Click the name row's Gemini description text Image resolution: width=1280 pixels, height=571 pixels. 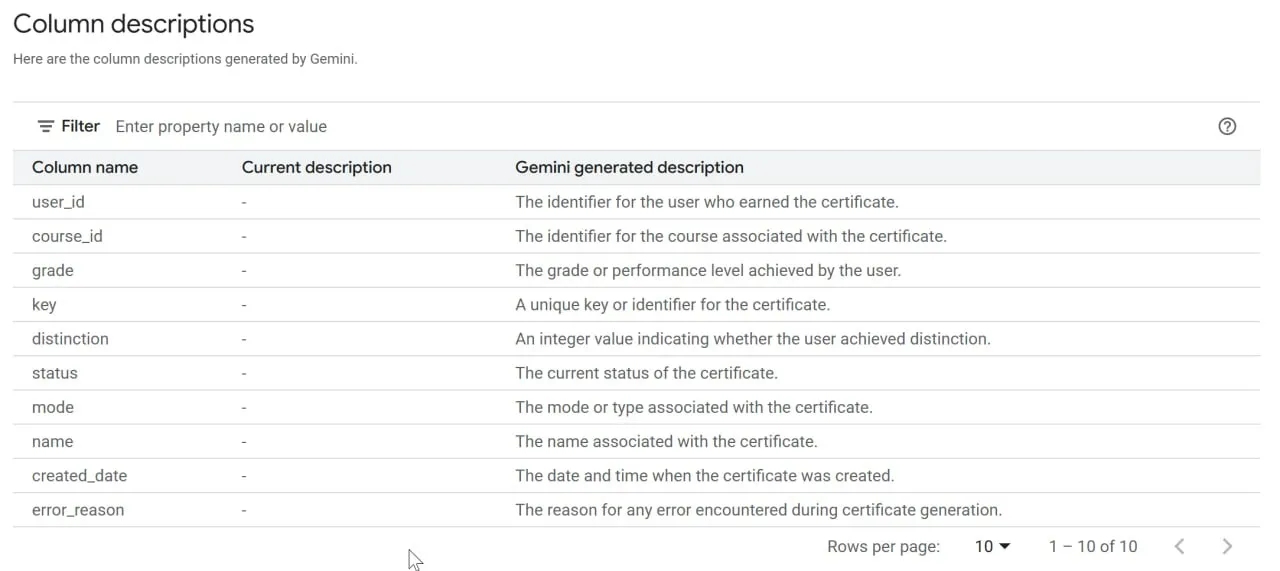(666, 441)
